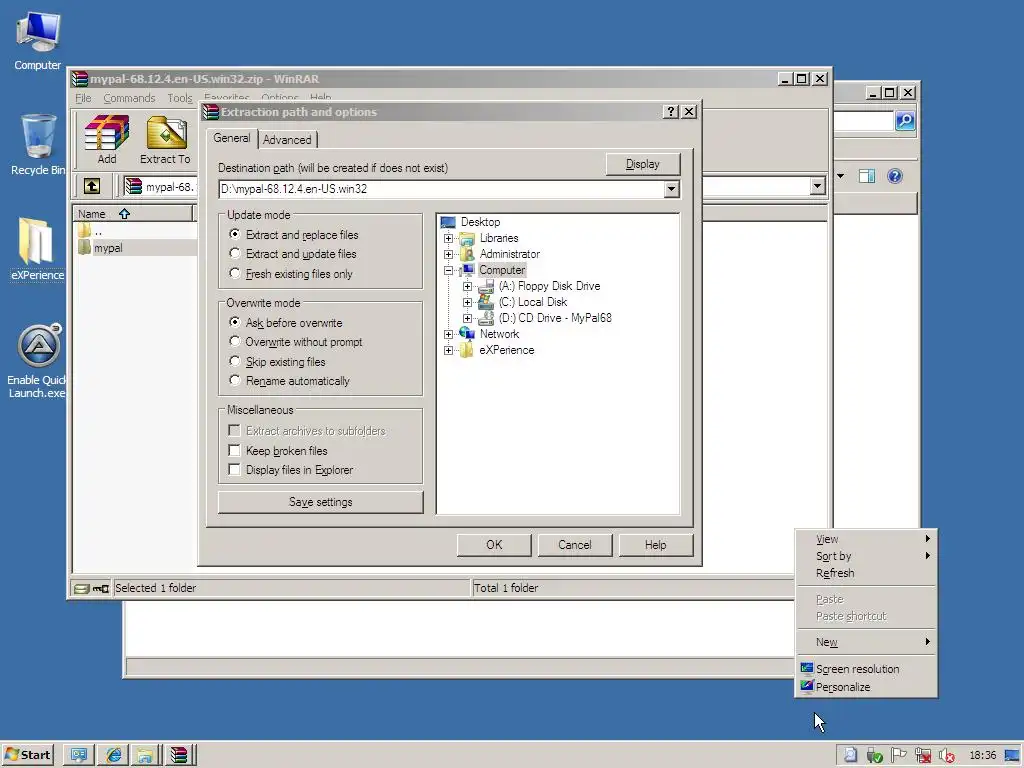This screenshot has height=768, width=1024.
Task: Switch to the General tab
Action: coord(232,138)
